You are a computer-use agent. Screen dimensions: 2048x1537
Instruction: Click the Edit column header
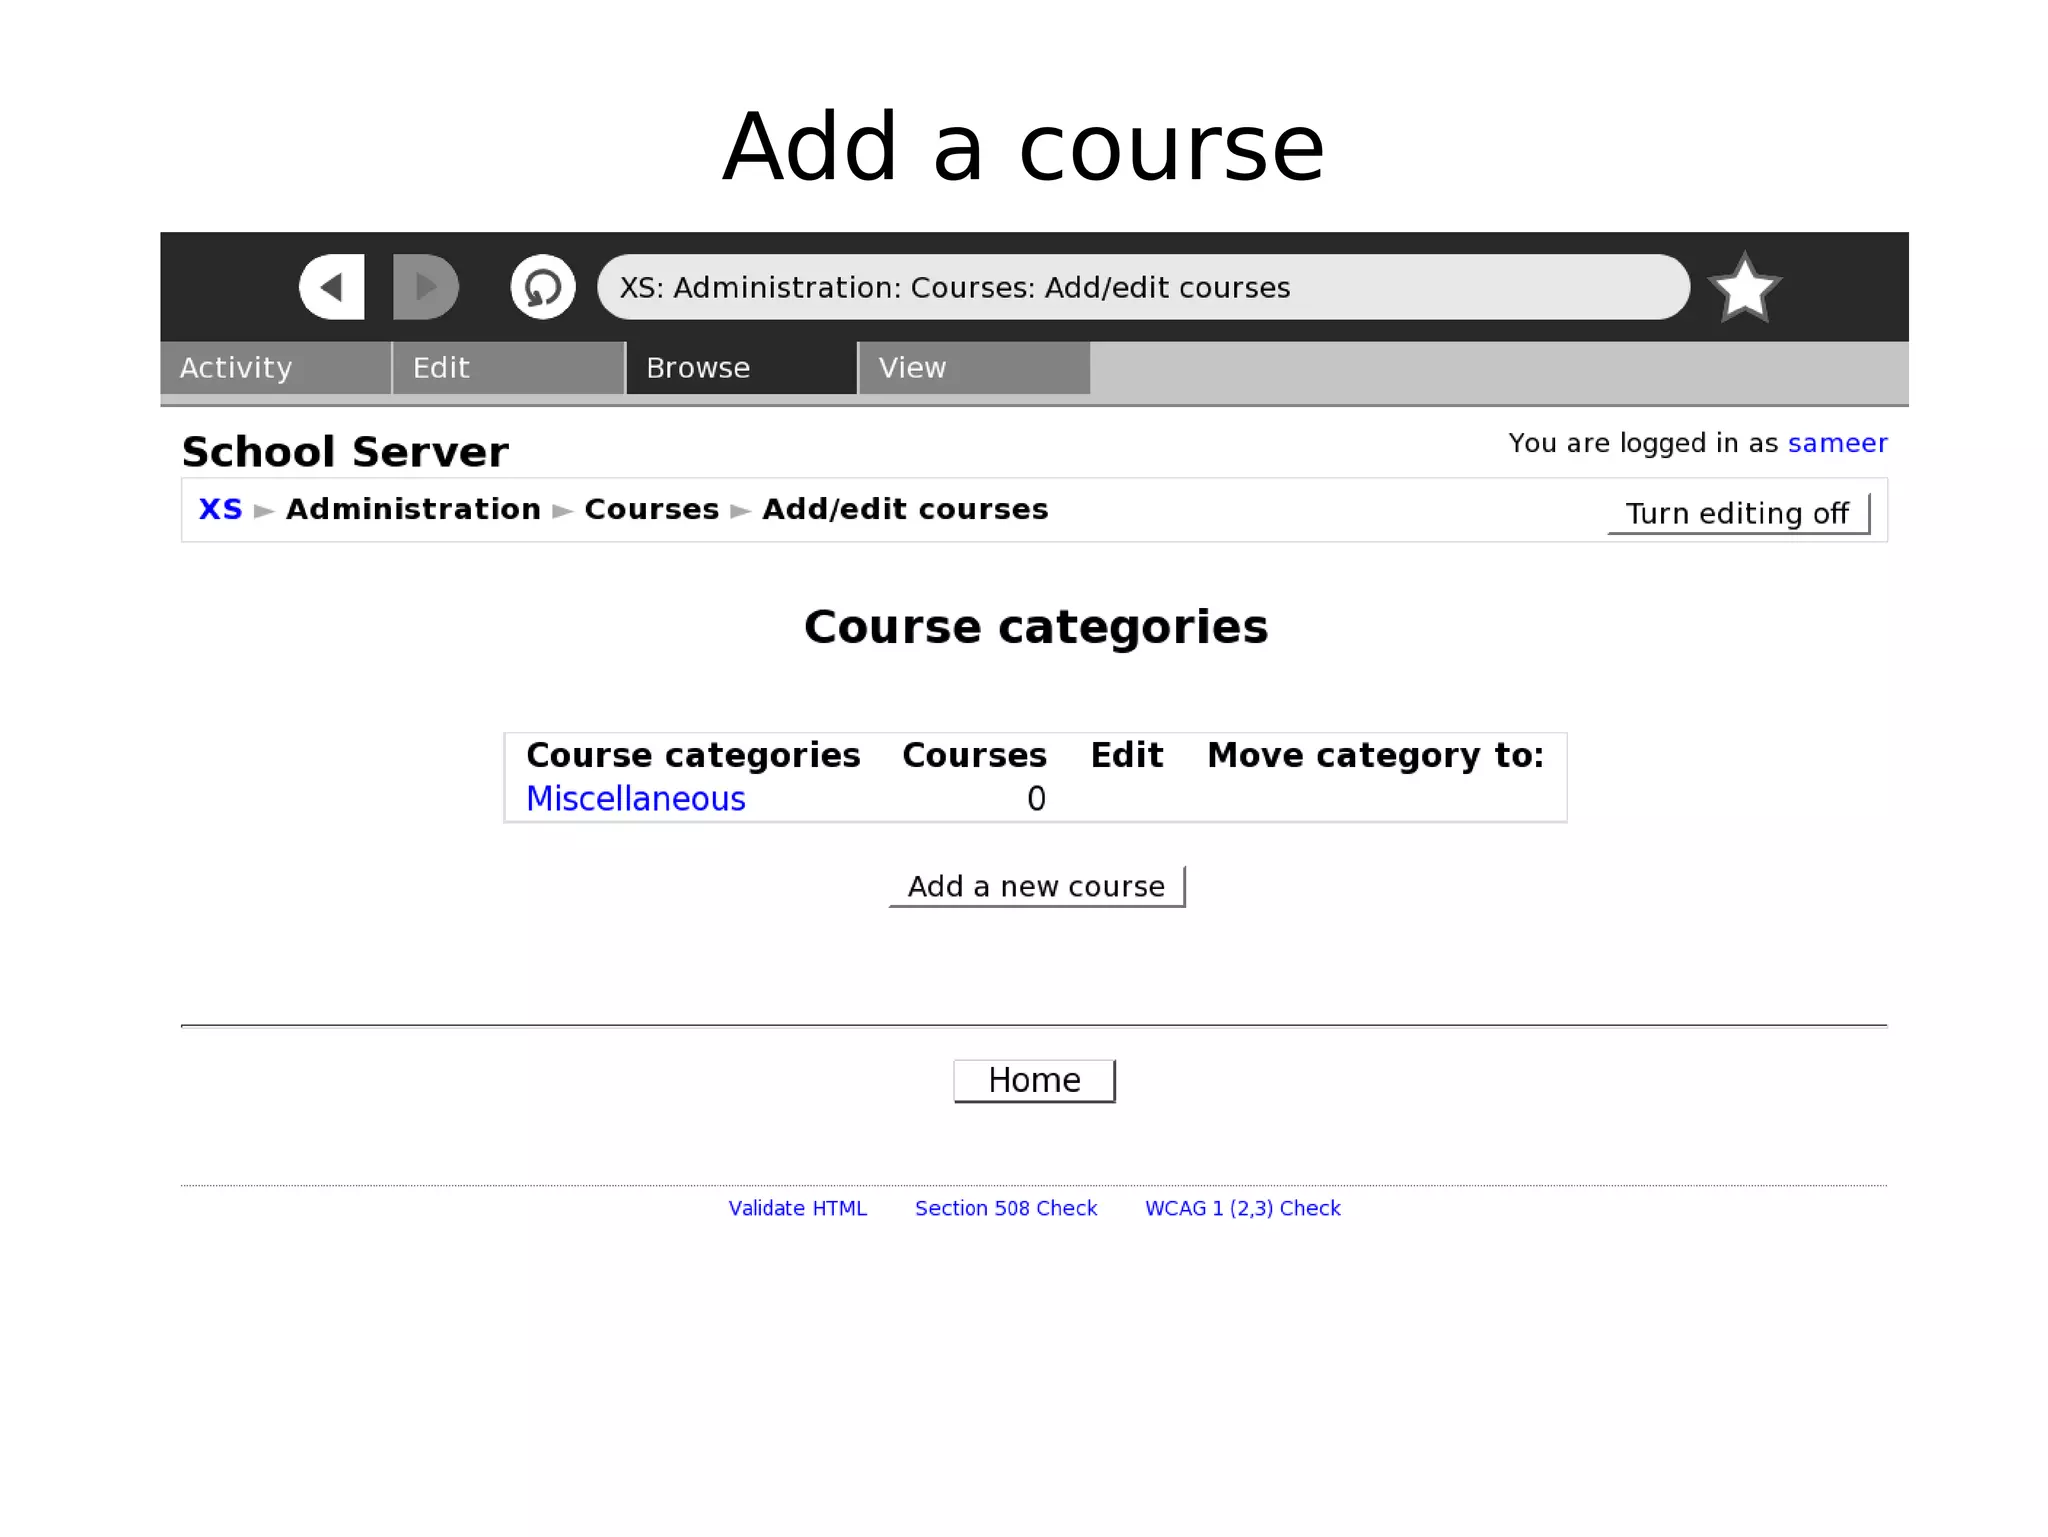pyautogui.click(x=1127, y=755)
